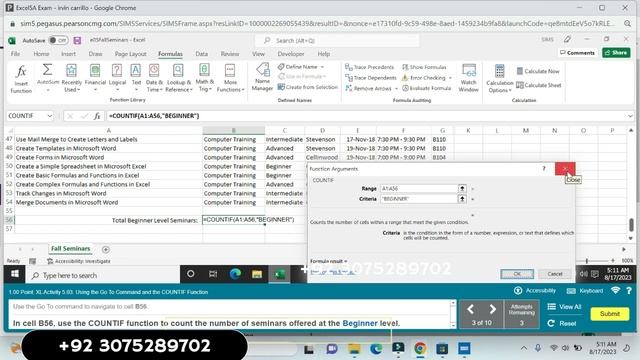Click Evaluate Formula
640x360 pixels.
click(x=427, y=88)
